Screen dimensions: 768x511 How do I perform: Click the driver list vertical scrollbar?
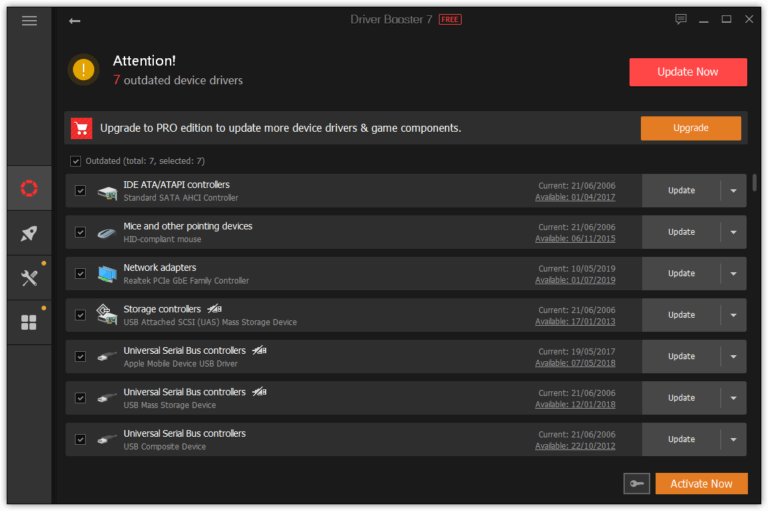[x=754, y=182]
